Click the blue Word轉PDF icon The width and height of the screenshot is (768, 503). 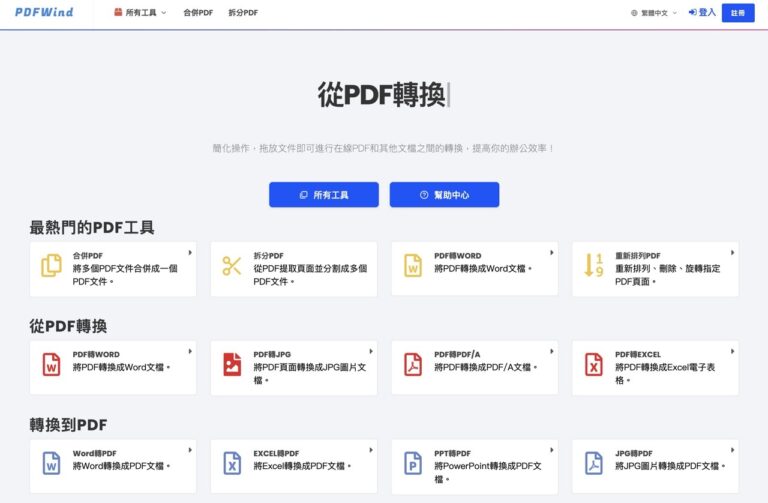(x=51, y=463)
